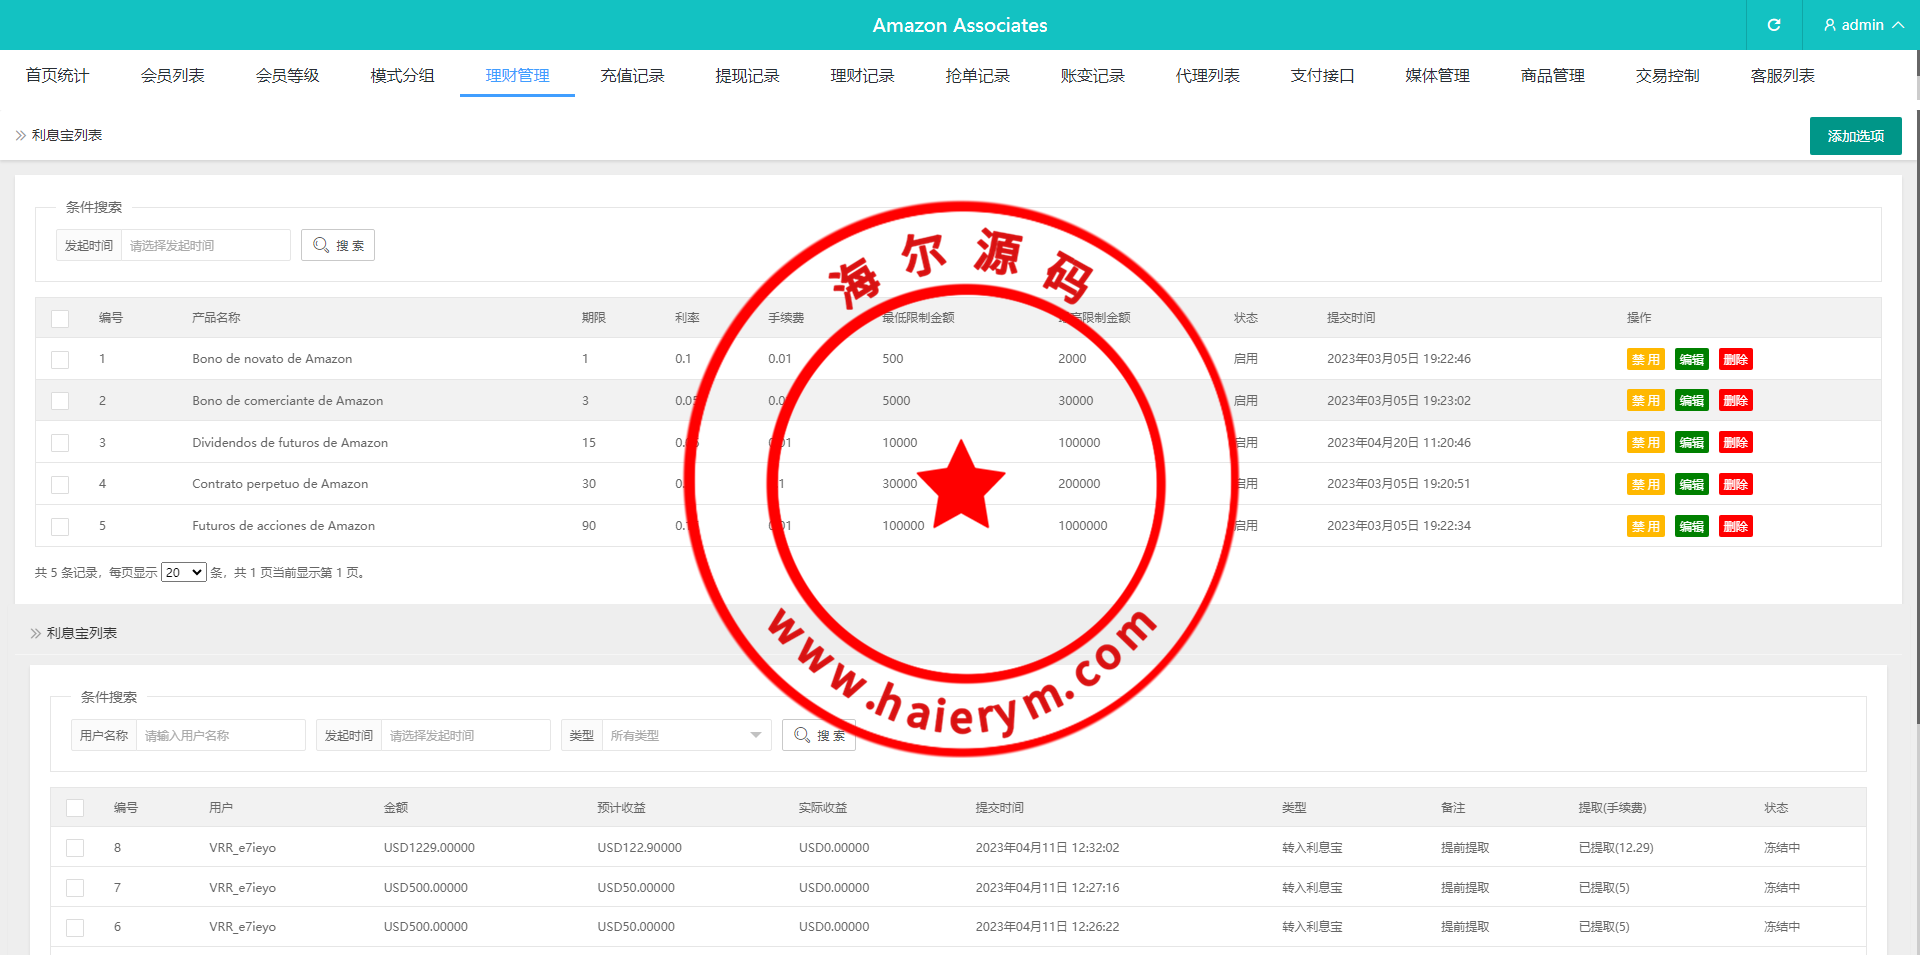This screenshot has height=955, width=1920.
Task: Check row 3 Dividendos de futuros de Amazon
Action: click(x=60, y=443)
